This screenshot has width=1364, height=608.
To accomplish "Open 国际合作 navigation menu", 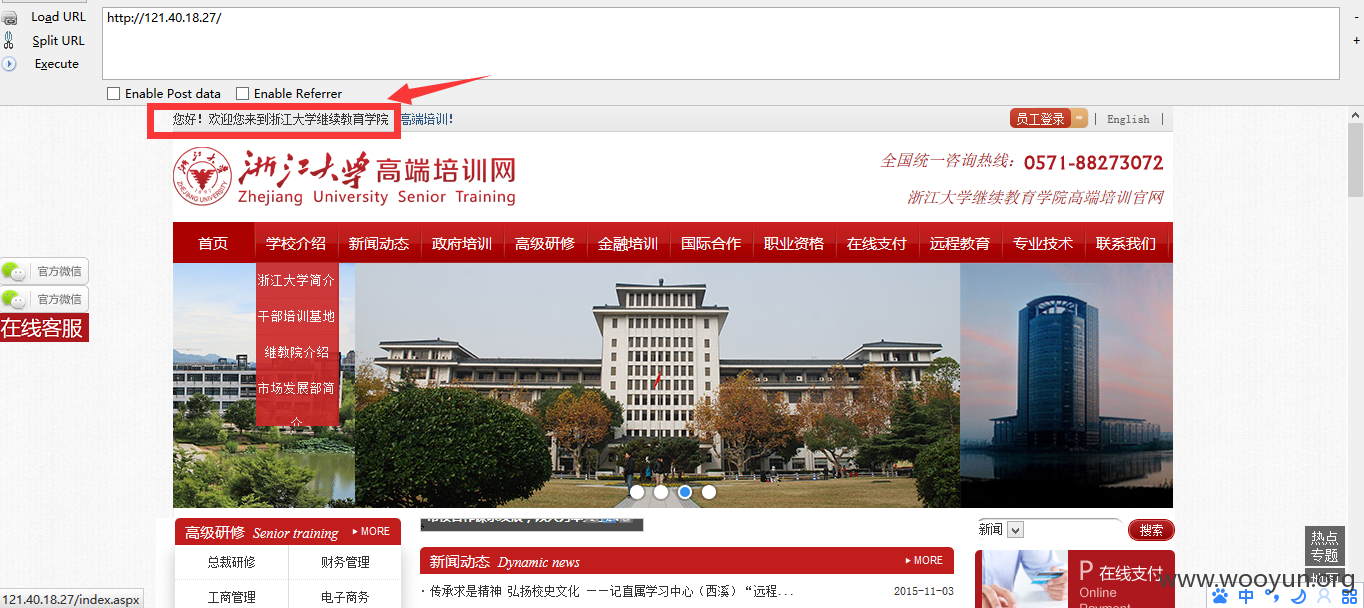I will coord(711,243).
